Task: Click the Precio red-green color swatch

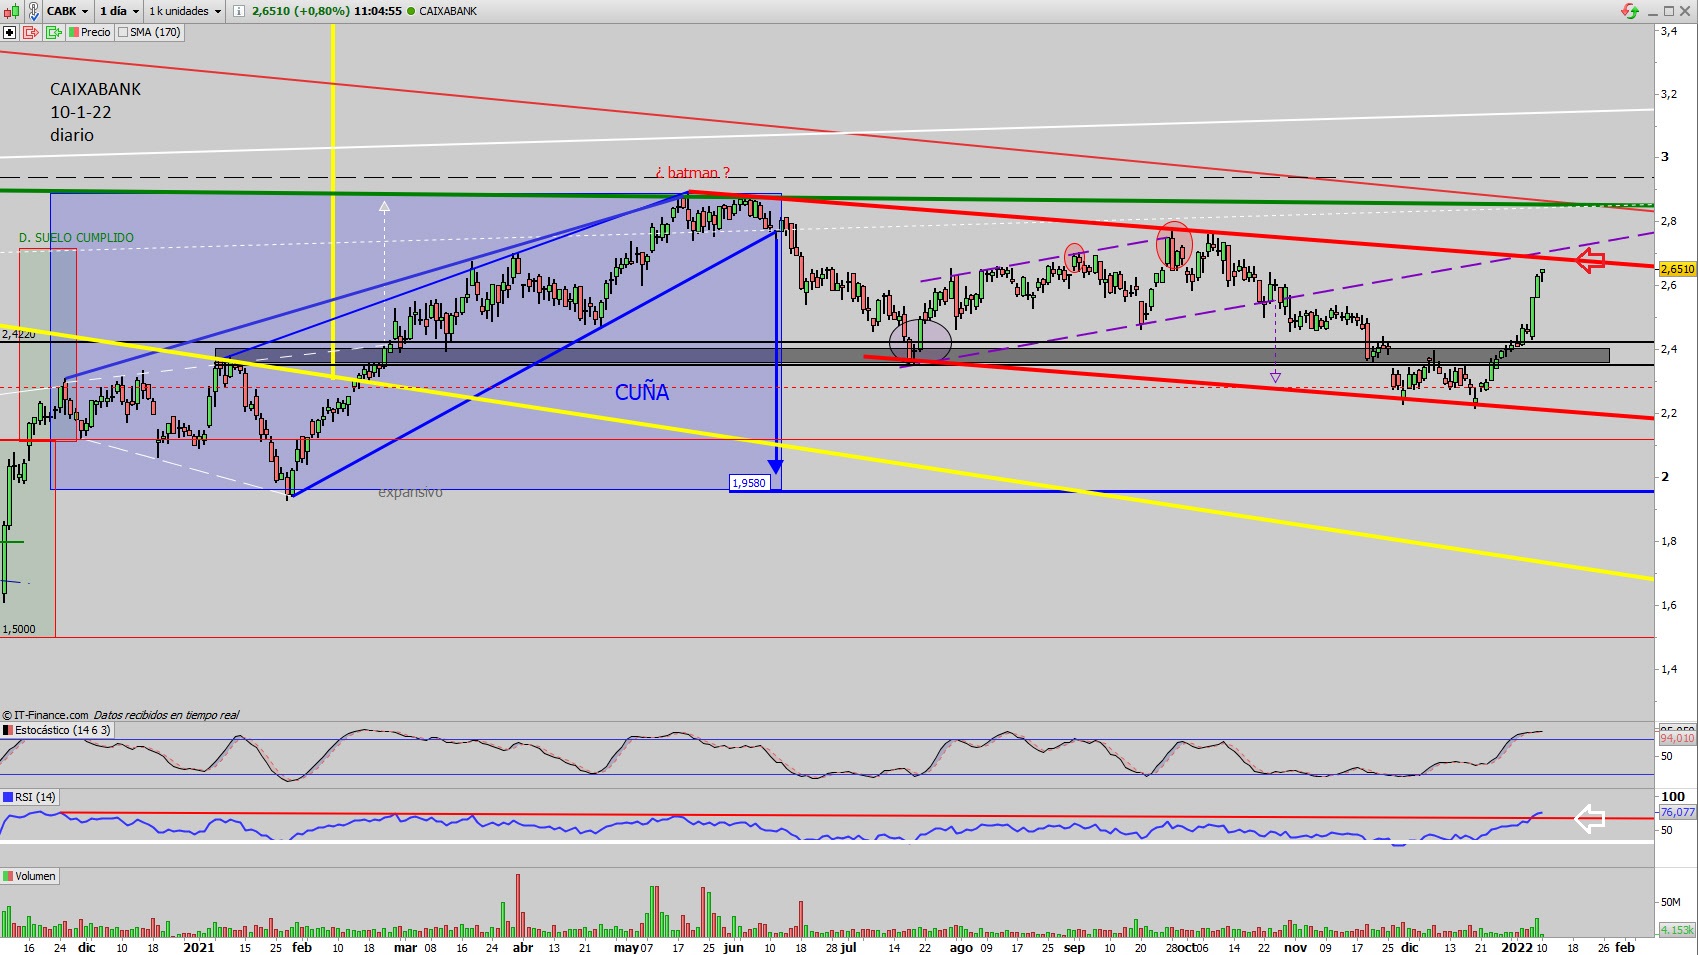Action: pos(73,32)
